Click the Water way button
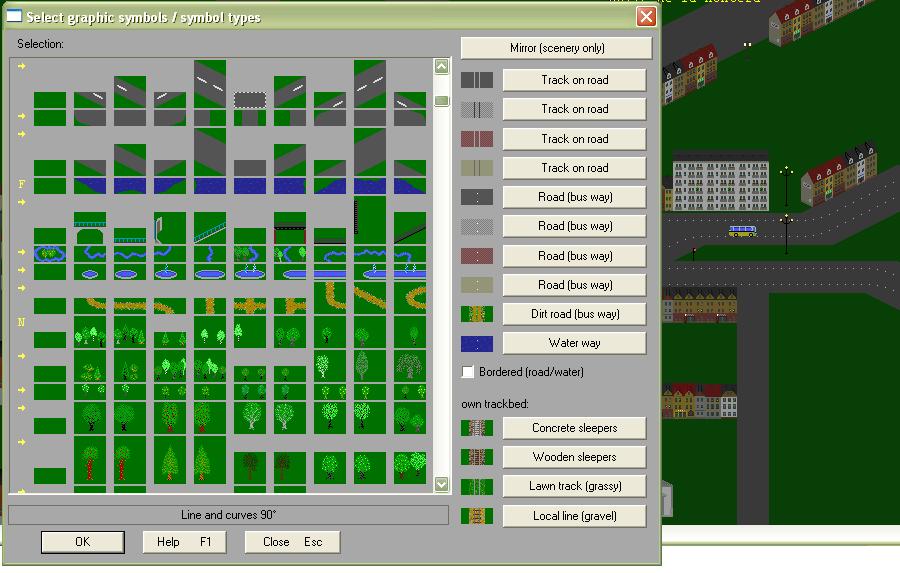The image size is (900, 573). [x=574, y=343]
